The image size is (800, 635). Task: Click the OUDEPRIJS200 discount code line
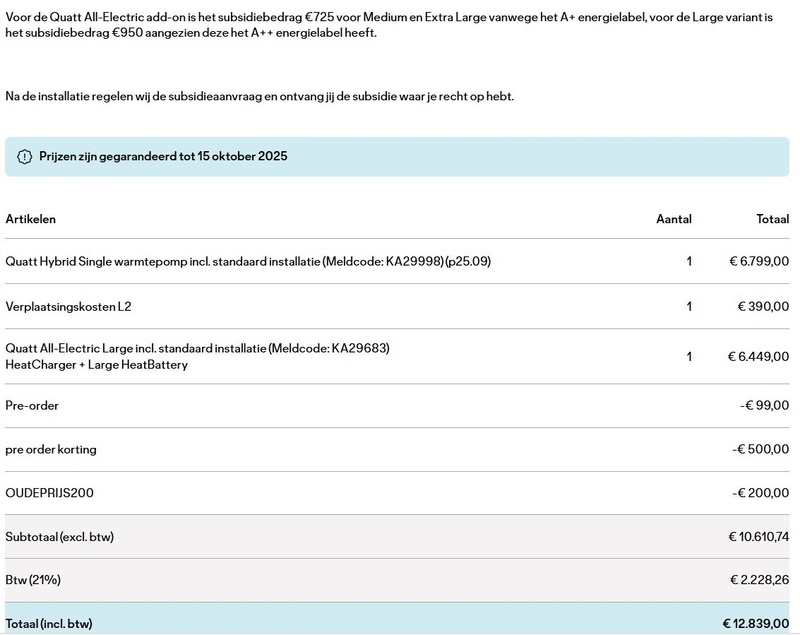49,493
